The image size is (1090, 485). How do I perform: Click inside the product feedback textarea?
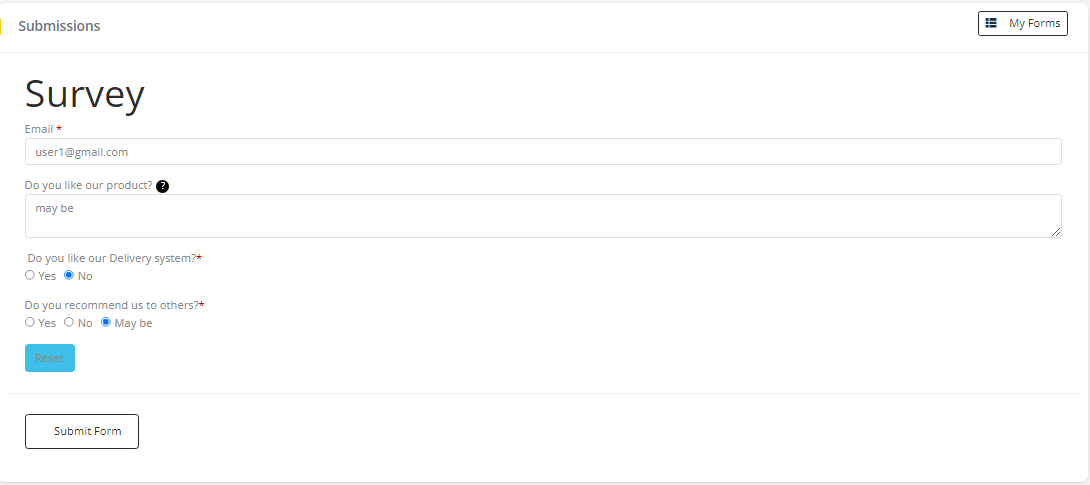pyautogui.click(x=542, y=216)
